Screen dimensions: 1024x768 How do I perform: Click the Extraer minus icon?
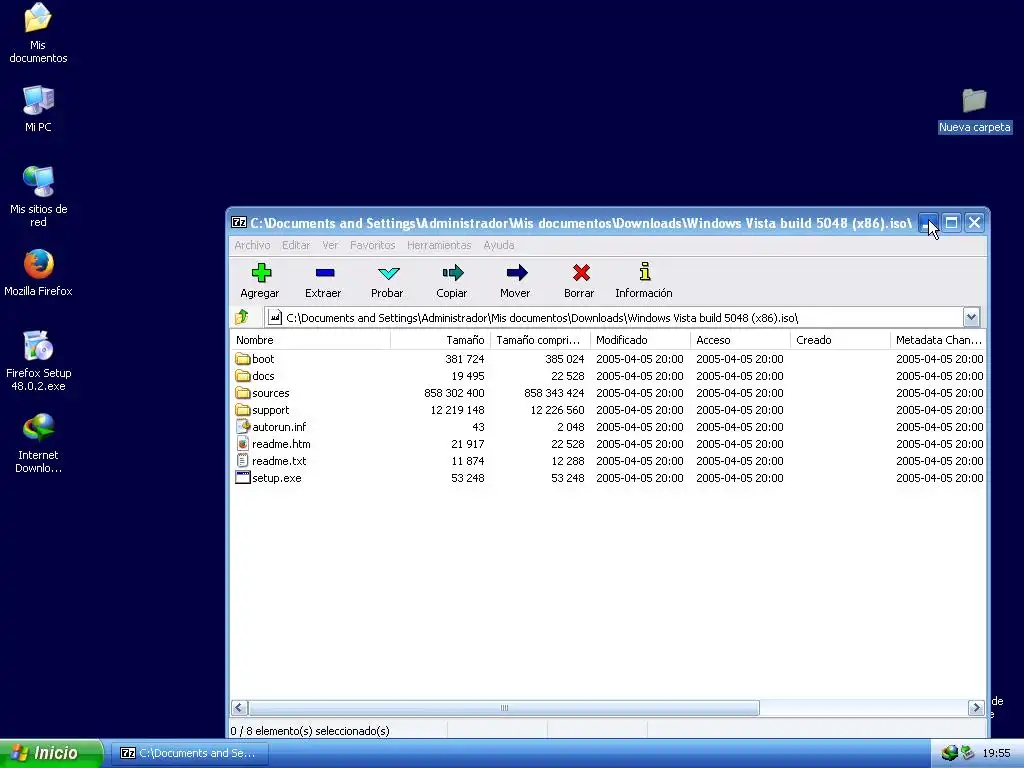pos(325,272)
